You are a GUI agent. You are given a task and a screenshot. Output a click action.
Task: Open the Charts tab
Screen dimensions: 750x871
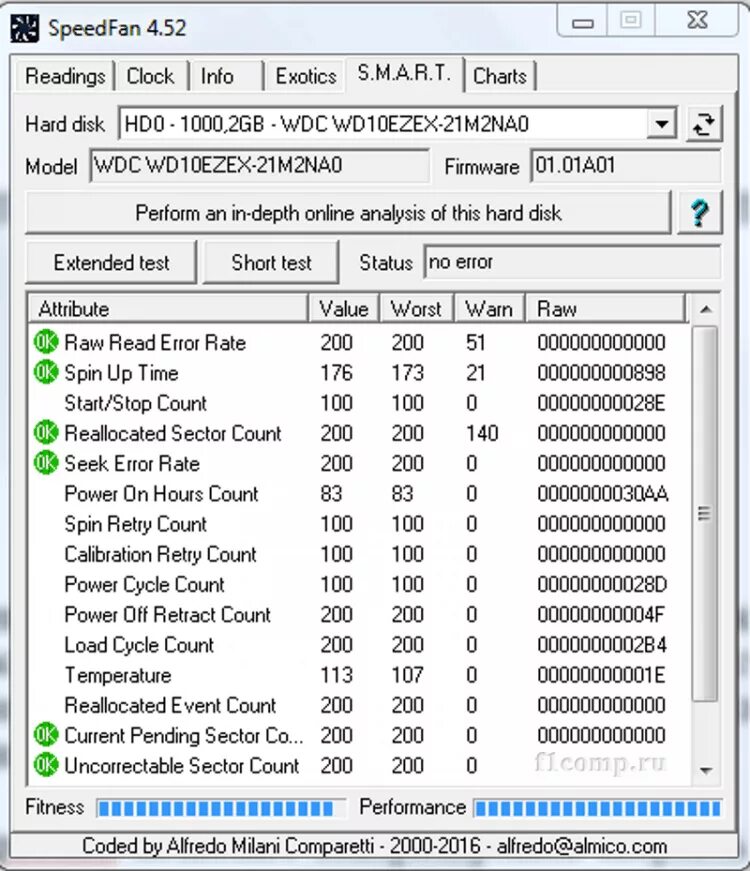tap(499, 76)
